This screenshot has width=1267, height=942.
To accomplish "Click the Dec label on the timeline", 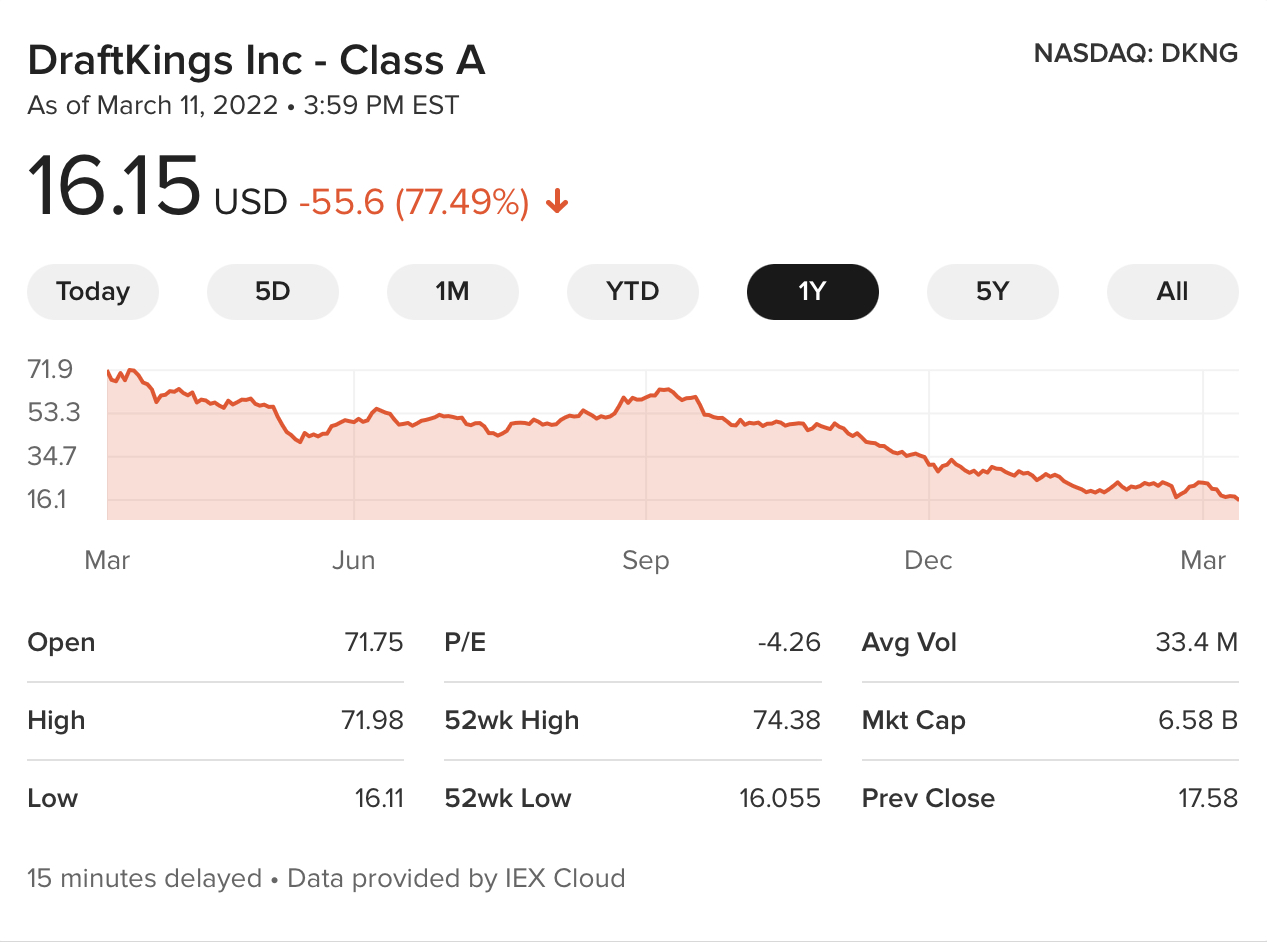I will tap(928, 560).
